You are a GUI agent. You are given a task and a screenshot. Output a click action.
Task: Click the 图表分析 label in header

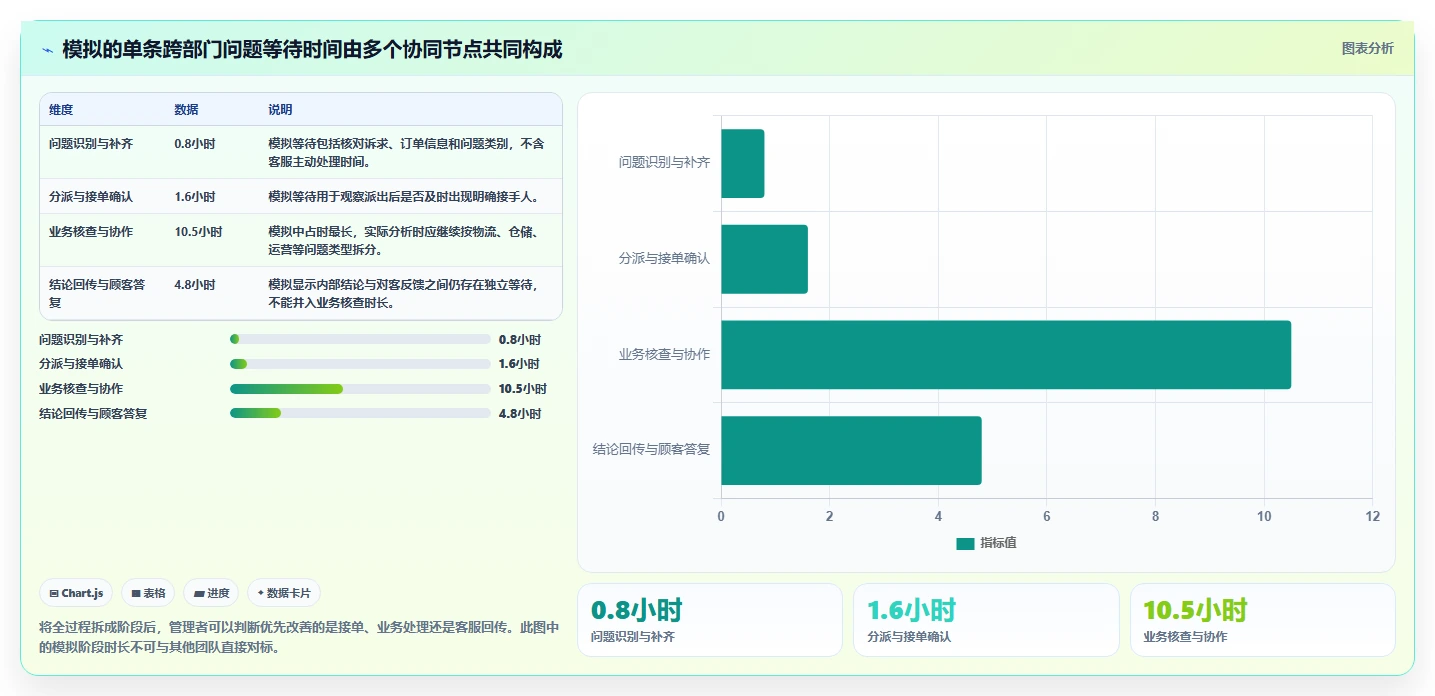point(1367,48)
